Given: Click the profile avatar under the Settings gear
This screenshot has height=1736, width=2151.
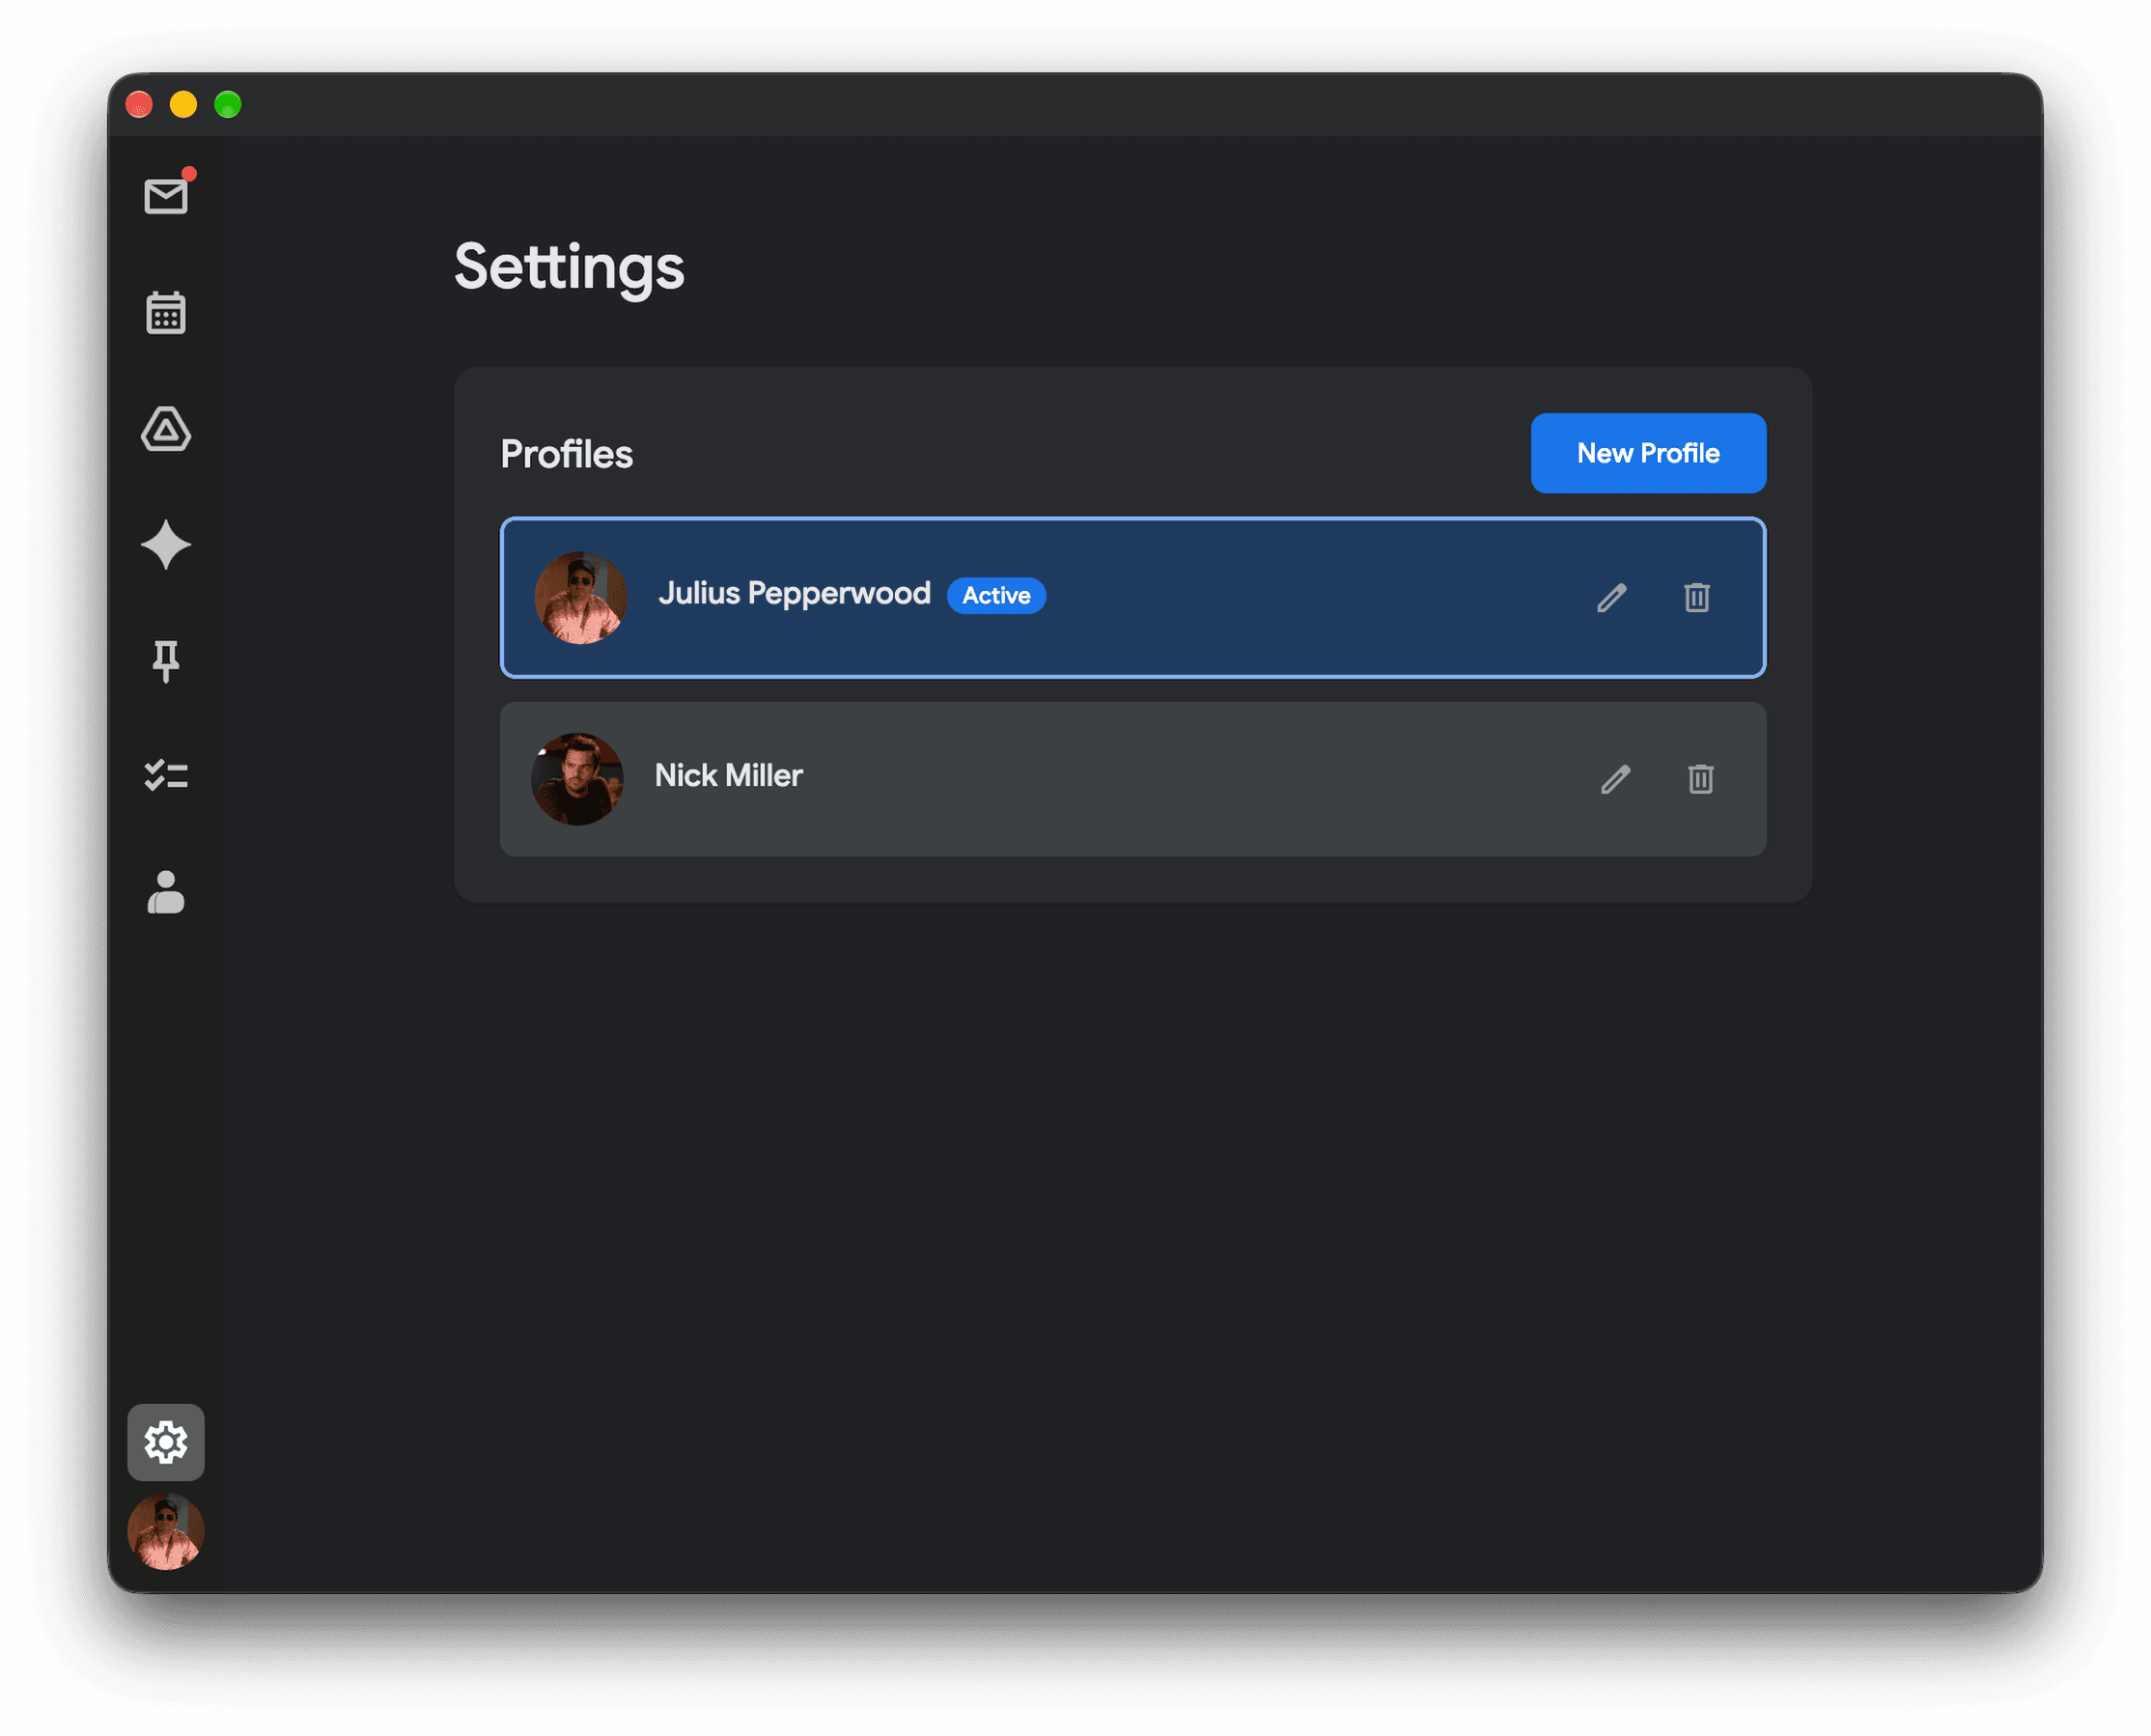Looking at the screenshot, I should click(166, 1532).
